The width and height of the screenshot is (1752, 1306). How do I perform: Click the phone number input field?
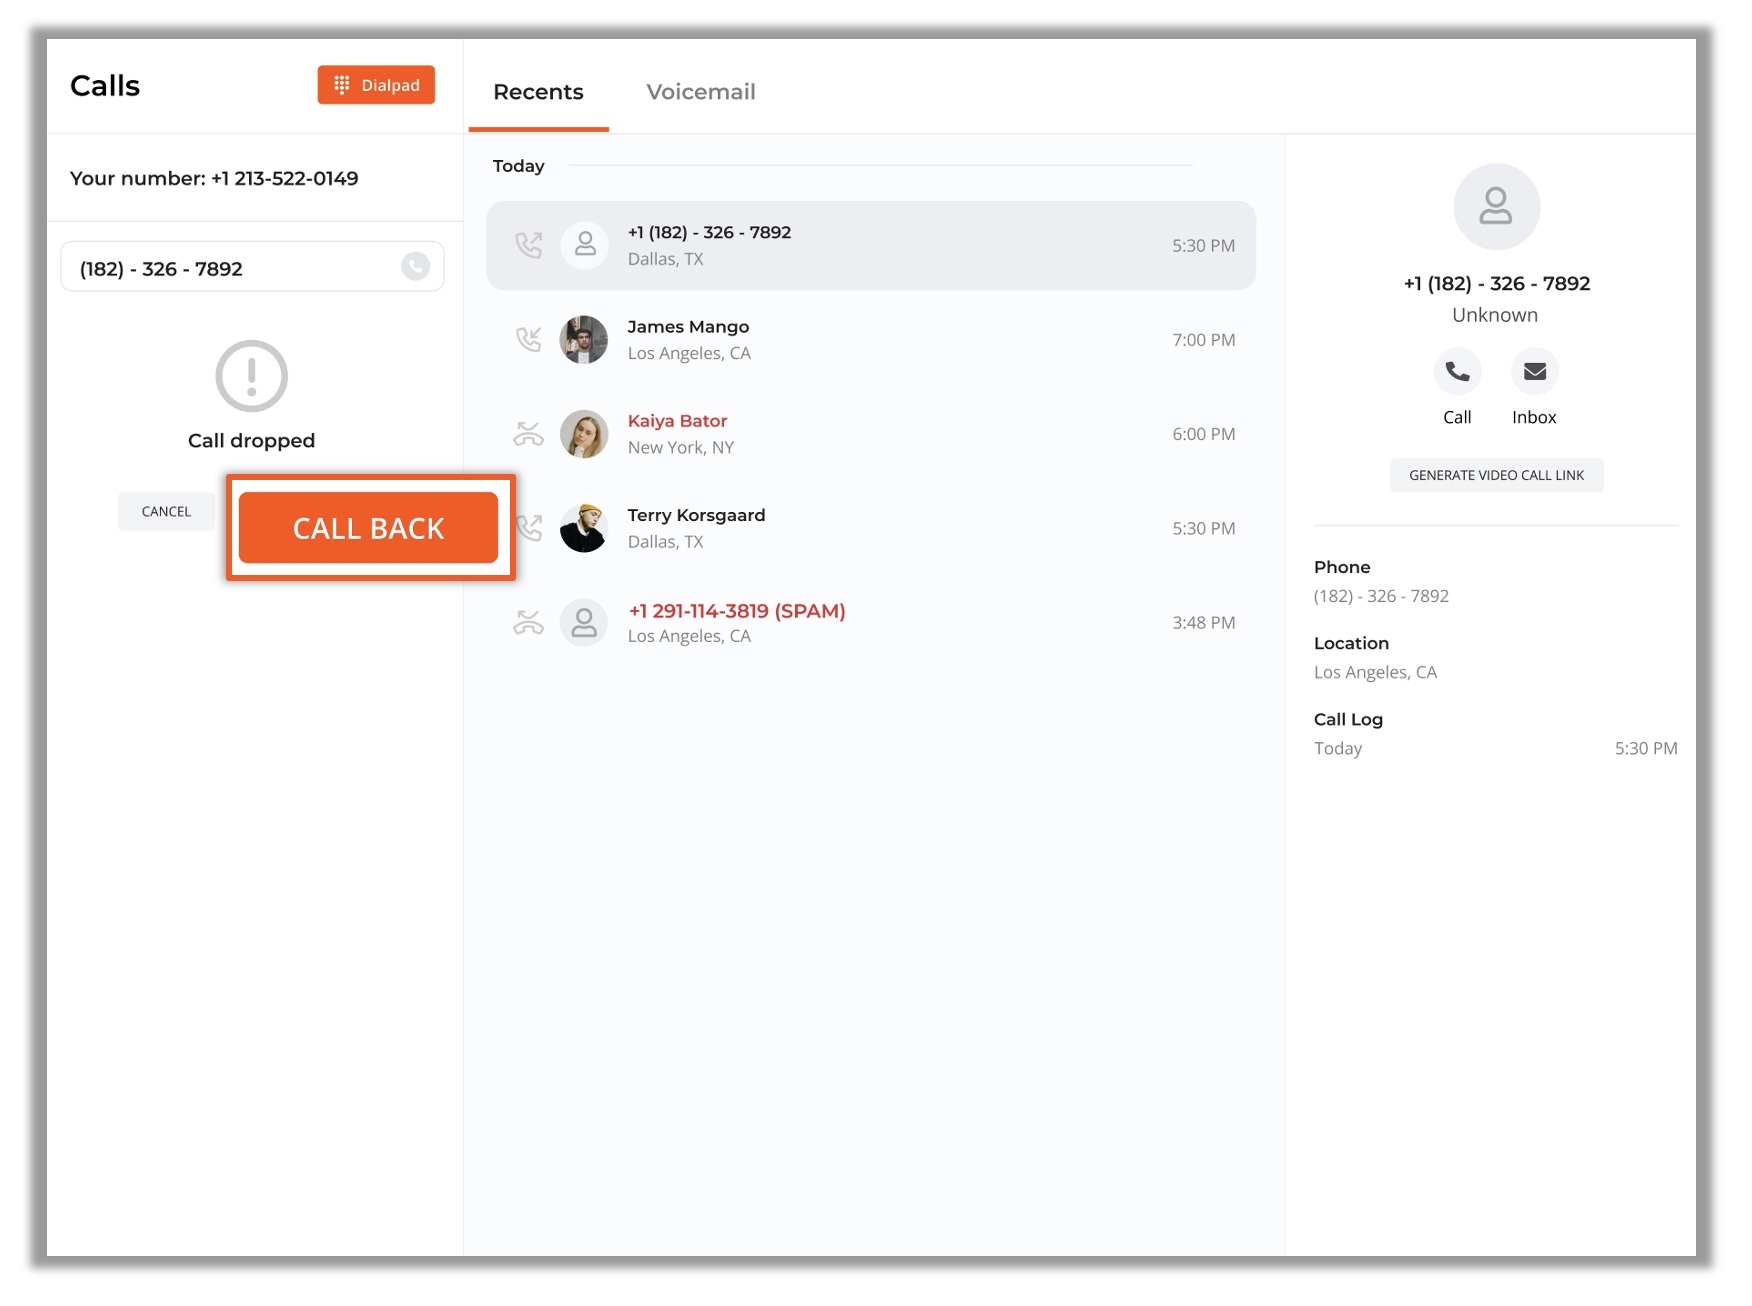click(252, 267)
